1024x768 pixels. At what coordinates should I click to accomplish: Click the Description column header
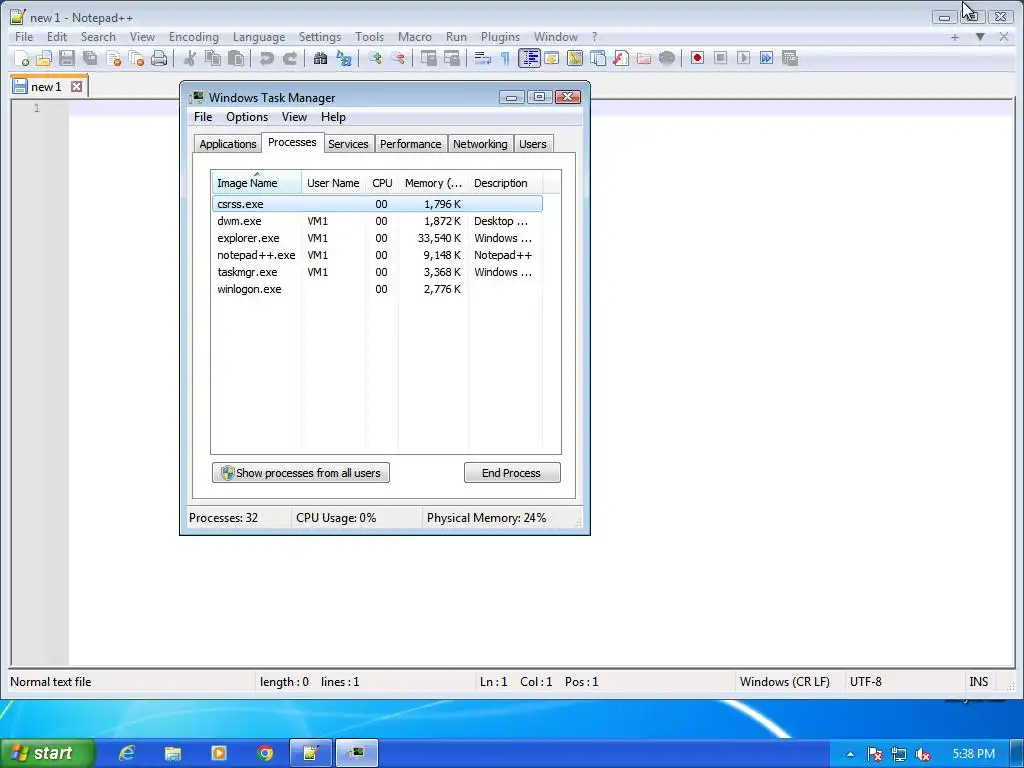pos(505,183)
